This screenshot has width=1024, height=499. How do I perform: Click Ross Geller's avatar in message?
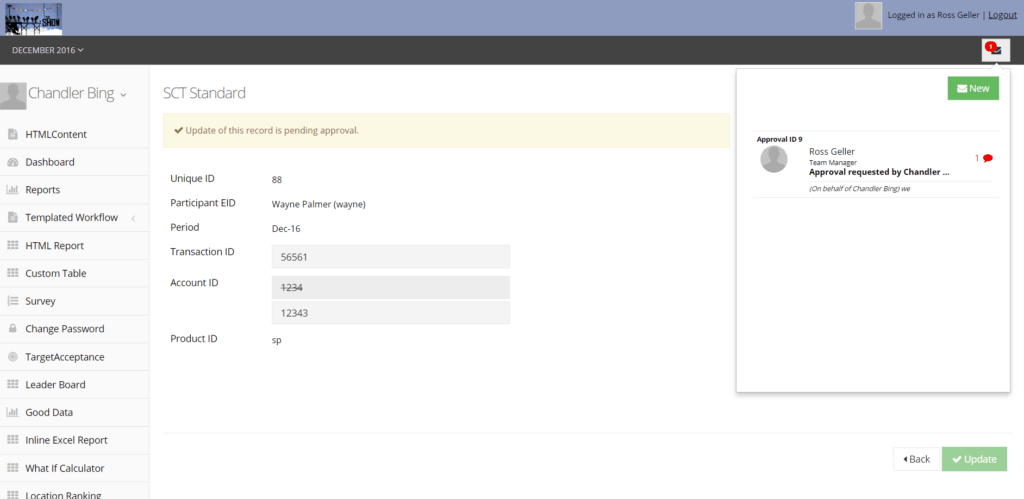pyautogui.click(x=774, y=159)
